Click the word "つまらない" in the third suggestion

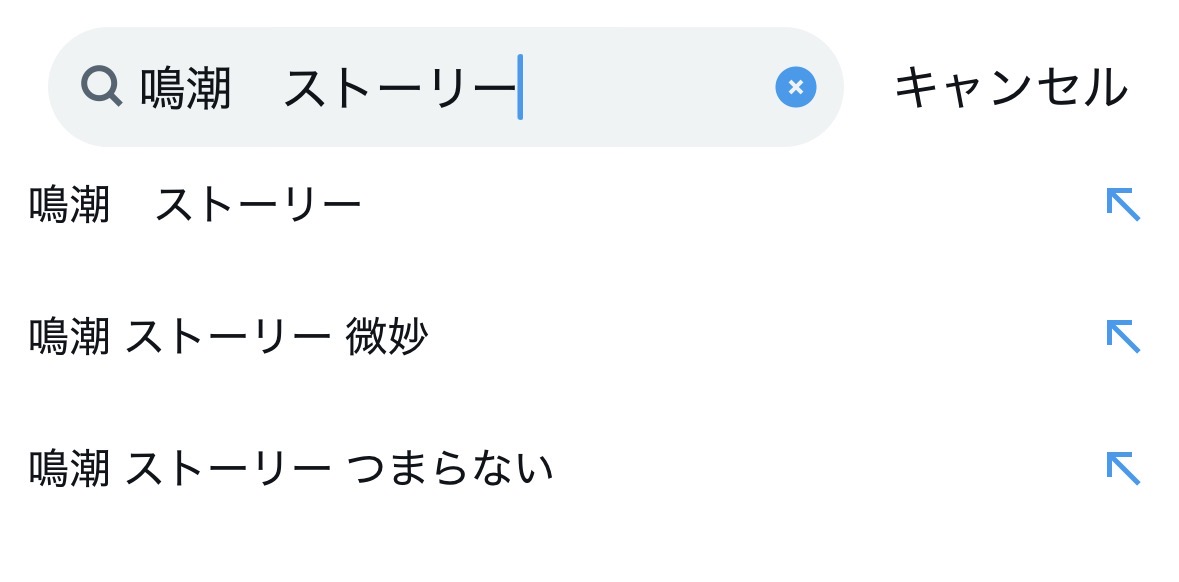pos(450,469)
